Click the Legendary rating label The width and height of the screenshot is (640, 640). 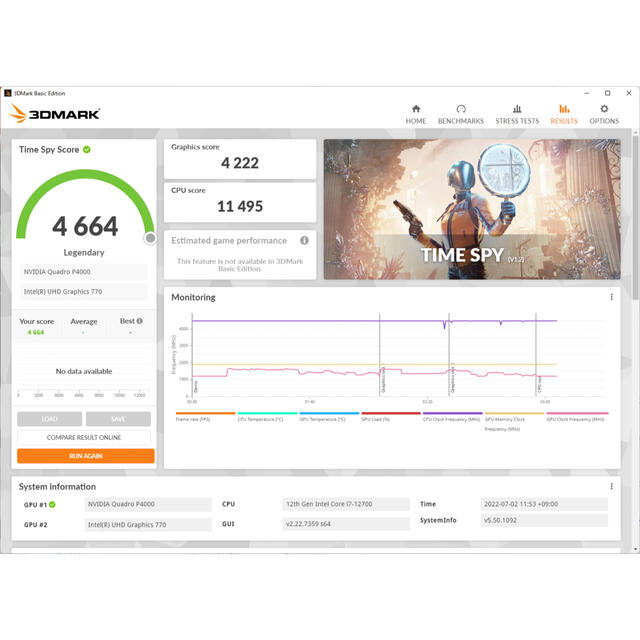(x=84, y=253)
